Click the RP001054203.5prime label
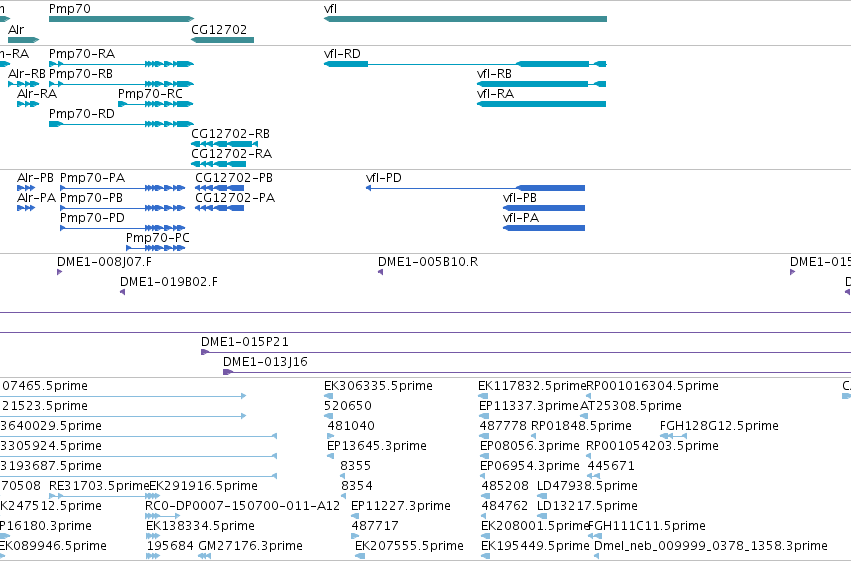The width and height of the screenshot is (851, 561). (x=652, y=447)
